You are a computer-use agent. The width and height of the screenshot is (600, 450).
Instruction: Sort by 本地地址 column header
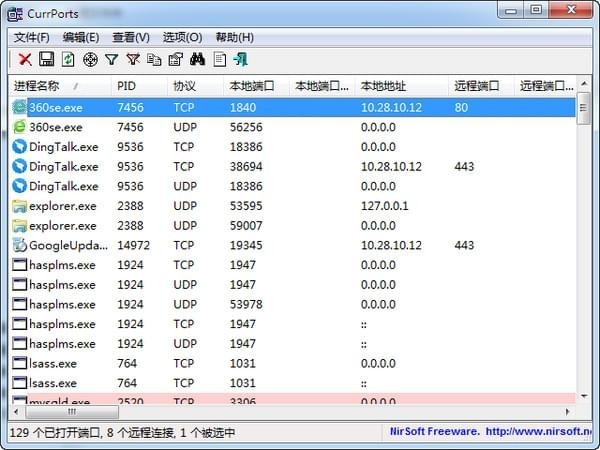402,86
